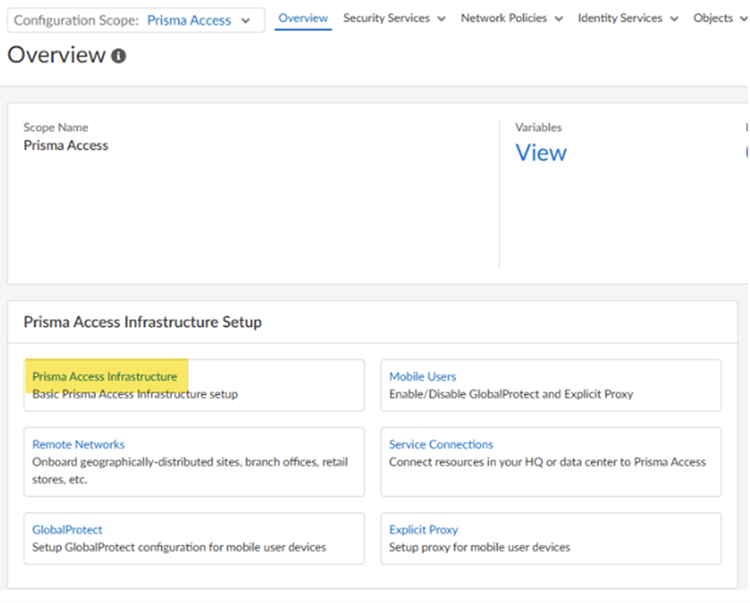Open the Configuration Scope dropdown

pyautogui.click(x=136, y=20)
